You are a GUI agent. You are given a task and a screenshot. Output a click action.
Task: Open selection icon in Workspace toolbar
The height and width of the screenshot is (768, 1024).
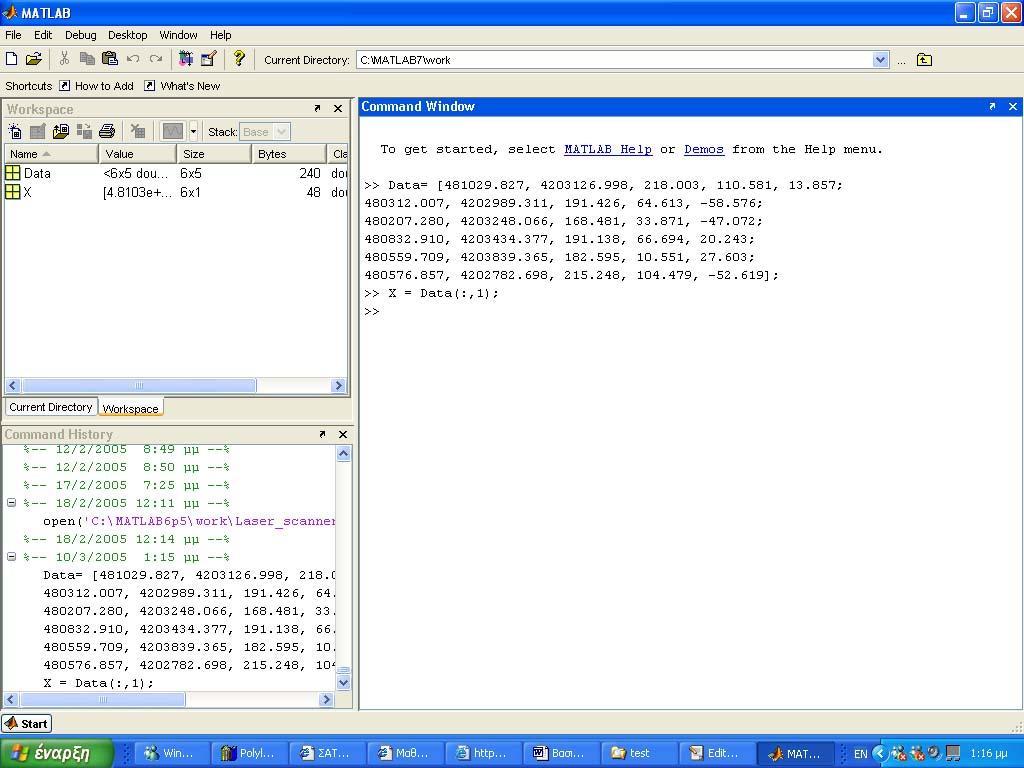point(38,131)
